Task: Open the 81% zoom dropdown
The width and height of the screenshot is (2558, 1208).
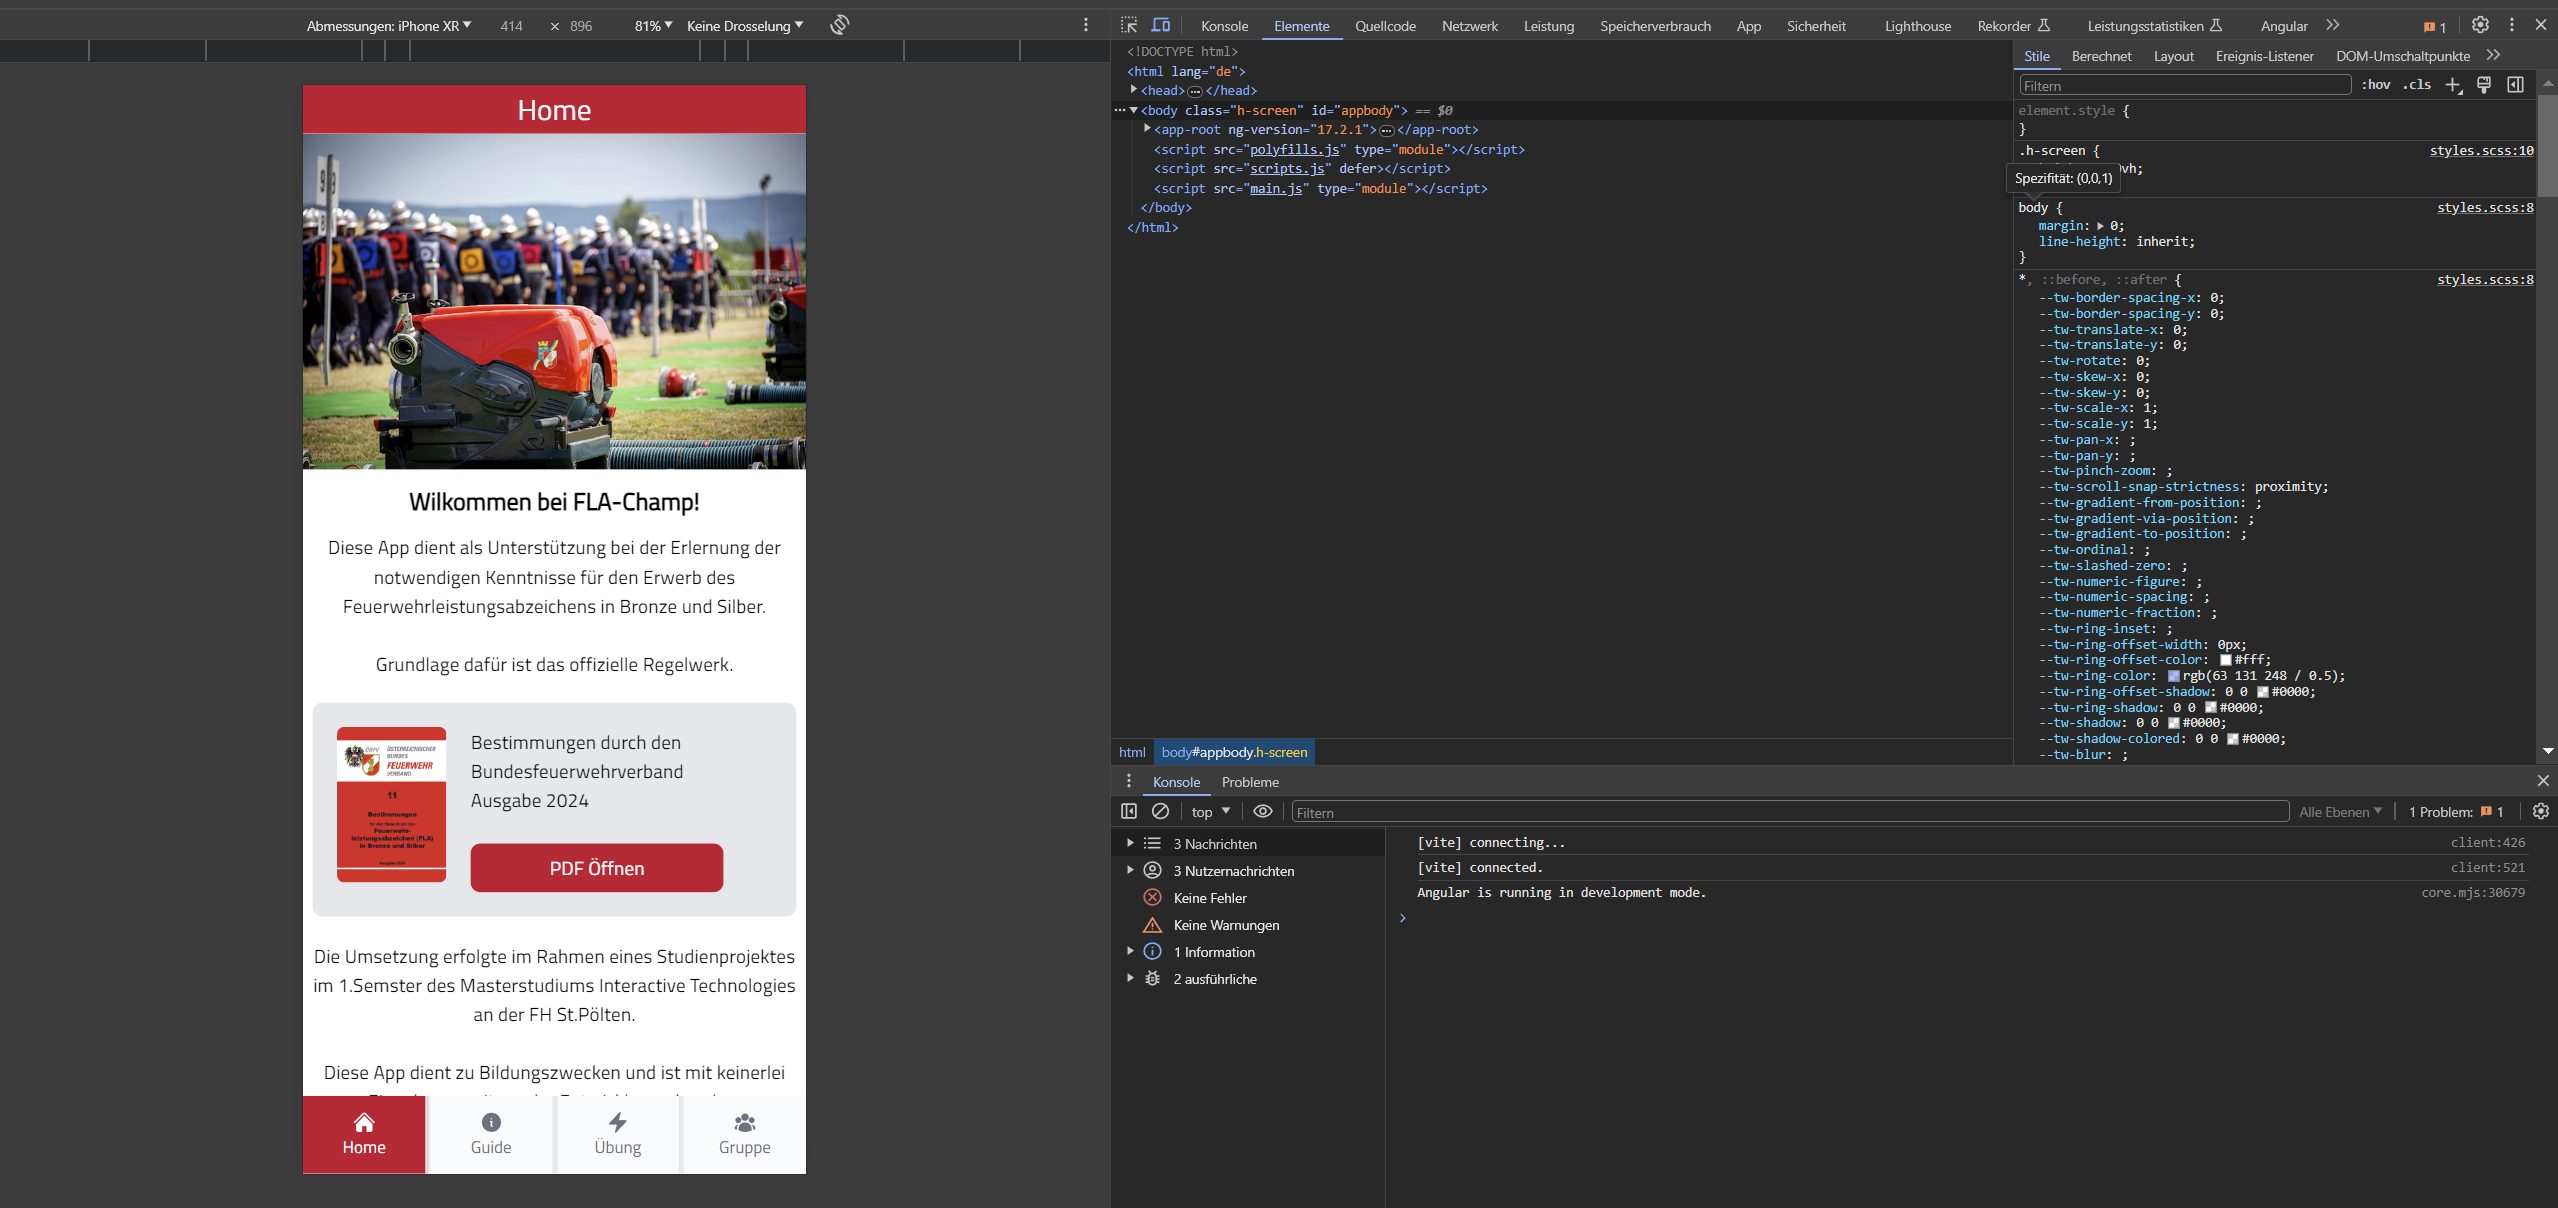Action: [653, 26]
